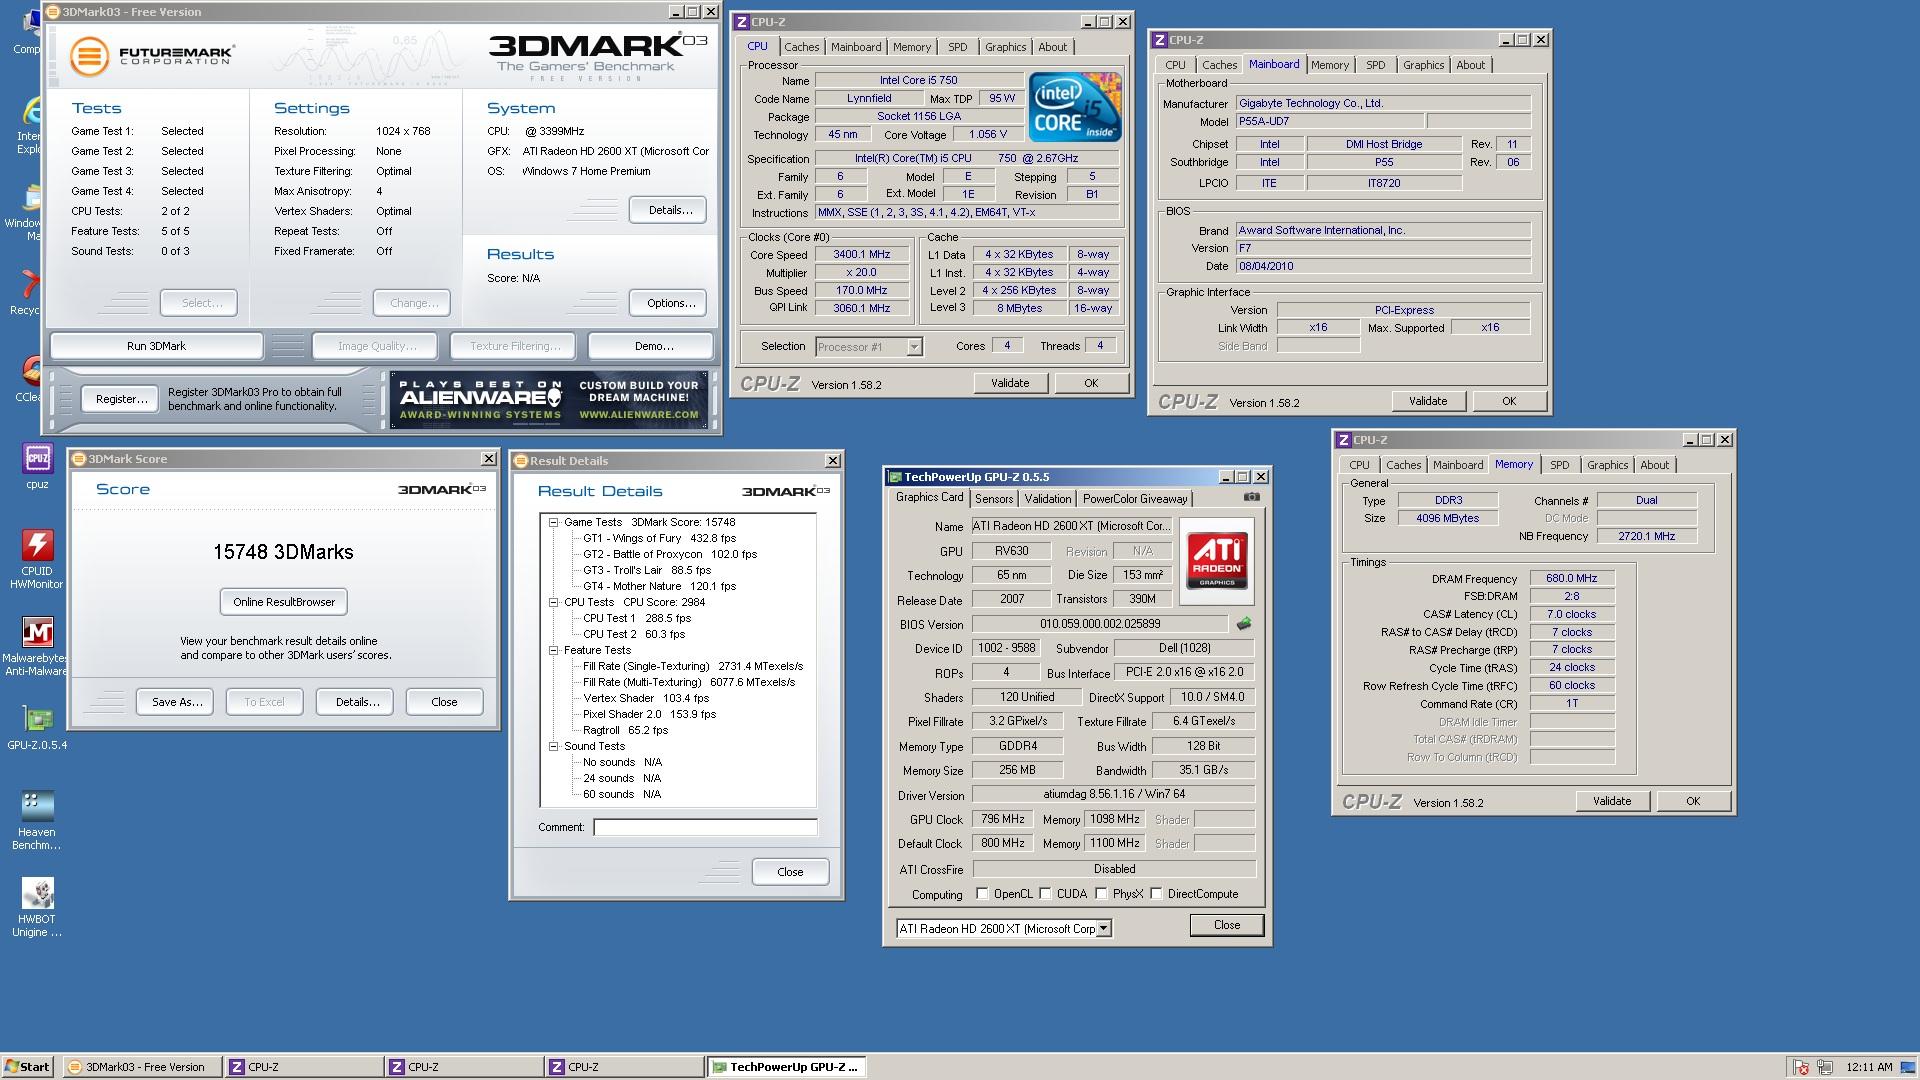The height and width of the screenshot is (1080, 1920).
Task: Click Save As... in 3DMark Score window
Action: click(177, 702)
